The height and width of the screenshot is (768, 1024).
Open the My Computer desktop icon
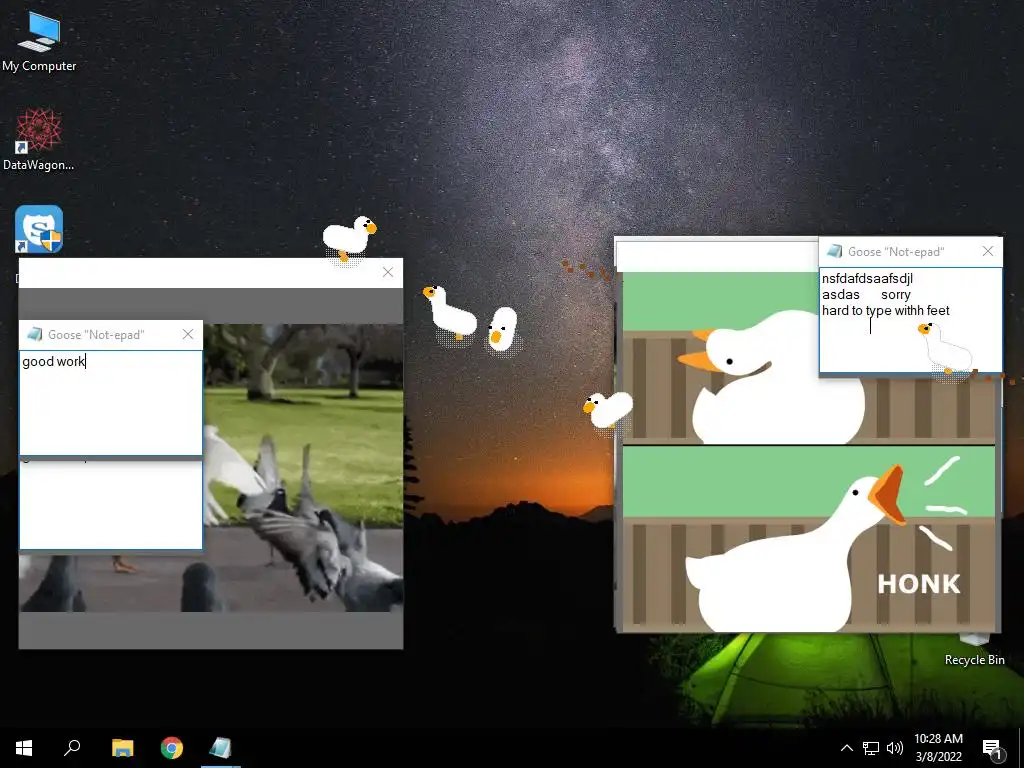(x=39, y=42)
